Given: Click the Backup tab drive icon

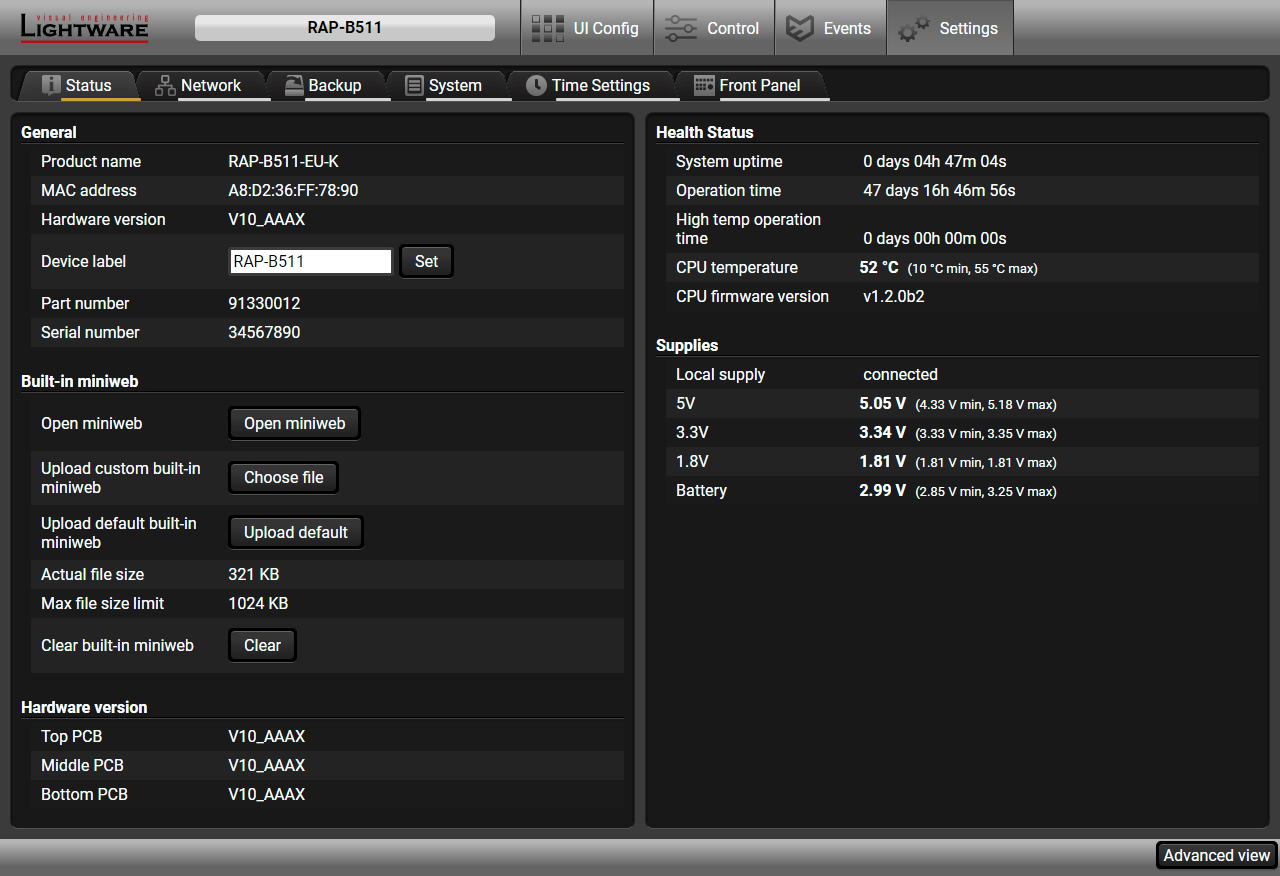Looking at the screenshot, I should [x=294, y=86].
